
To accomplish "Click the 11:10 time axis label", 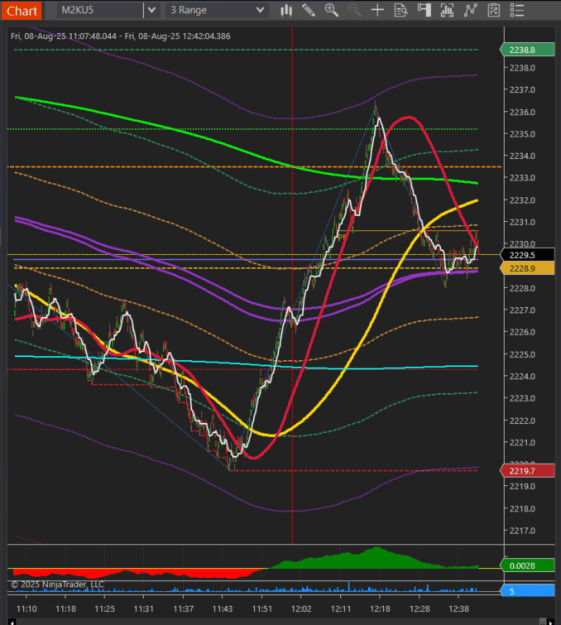I will click(x=27, y=609).
